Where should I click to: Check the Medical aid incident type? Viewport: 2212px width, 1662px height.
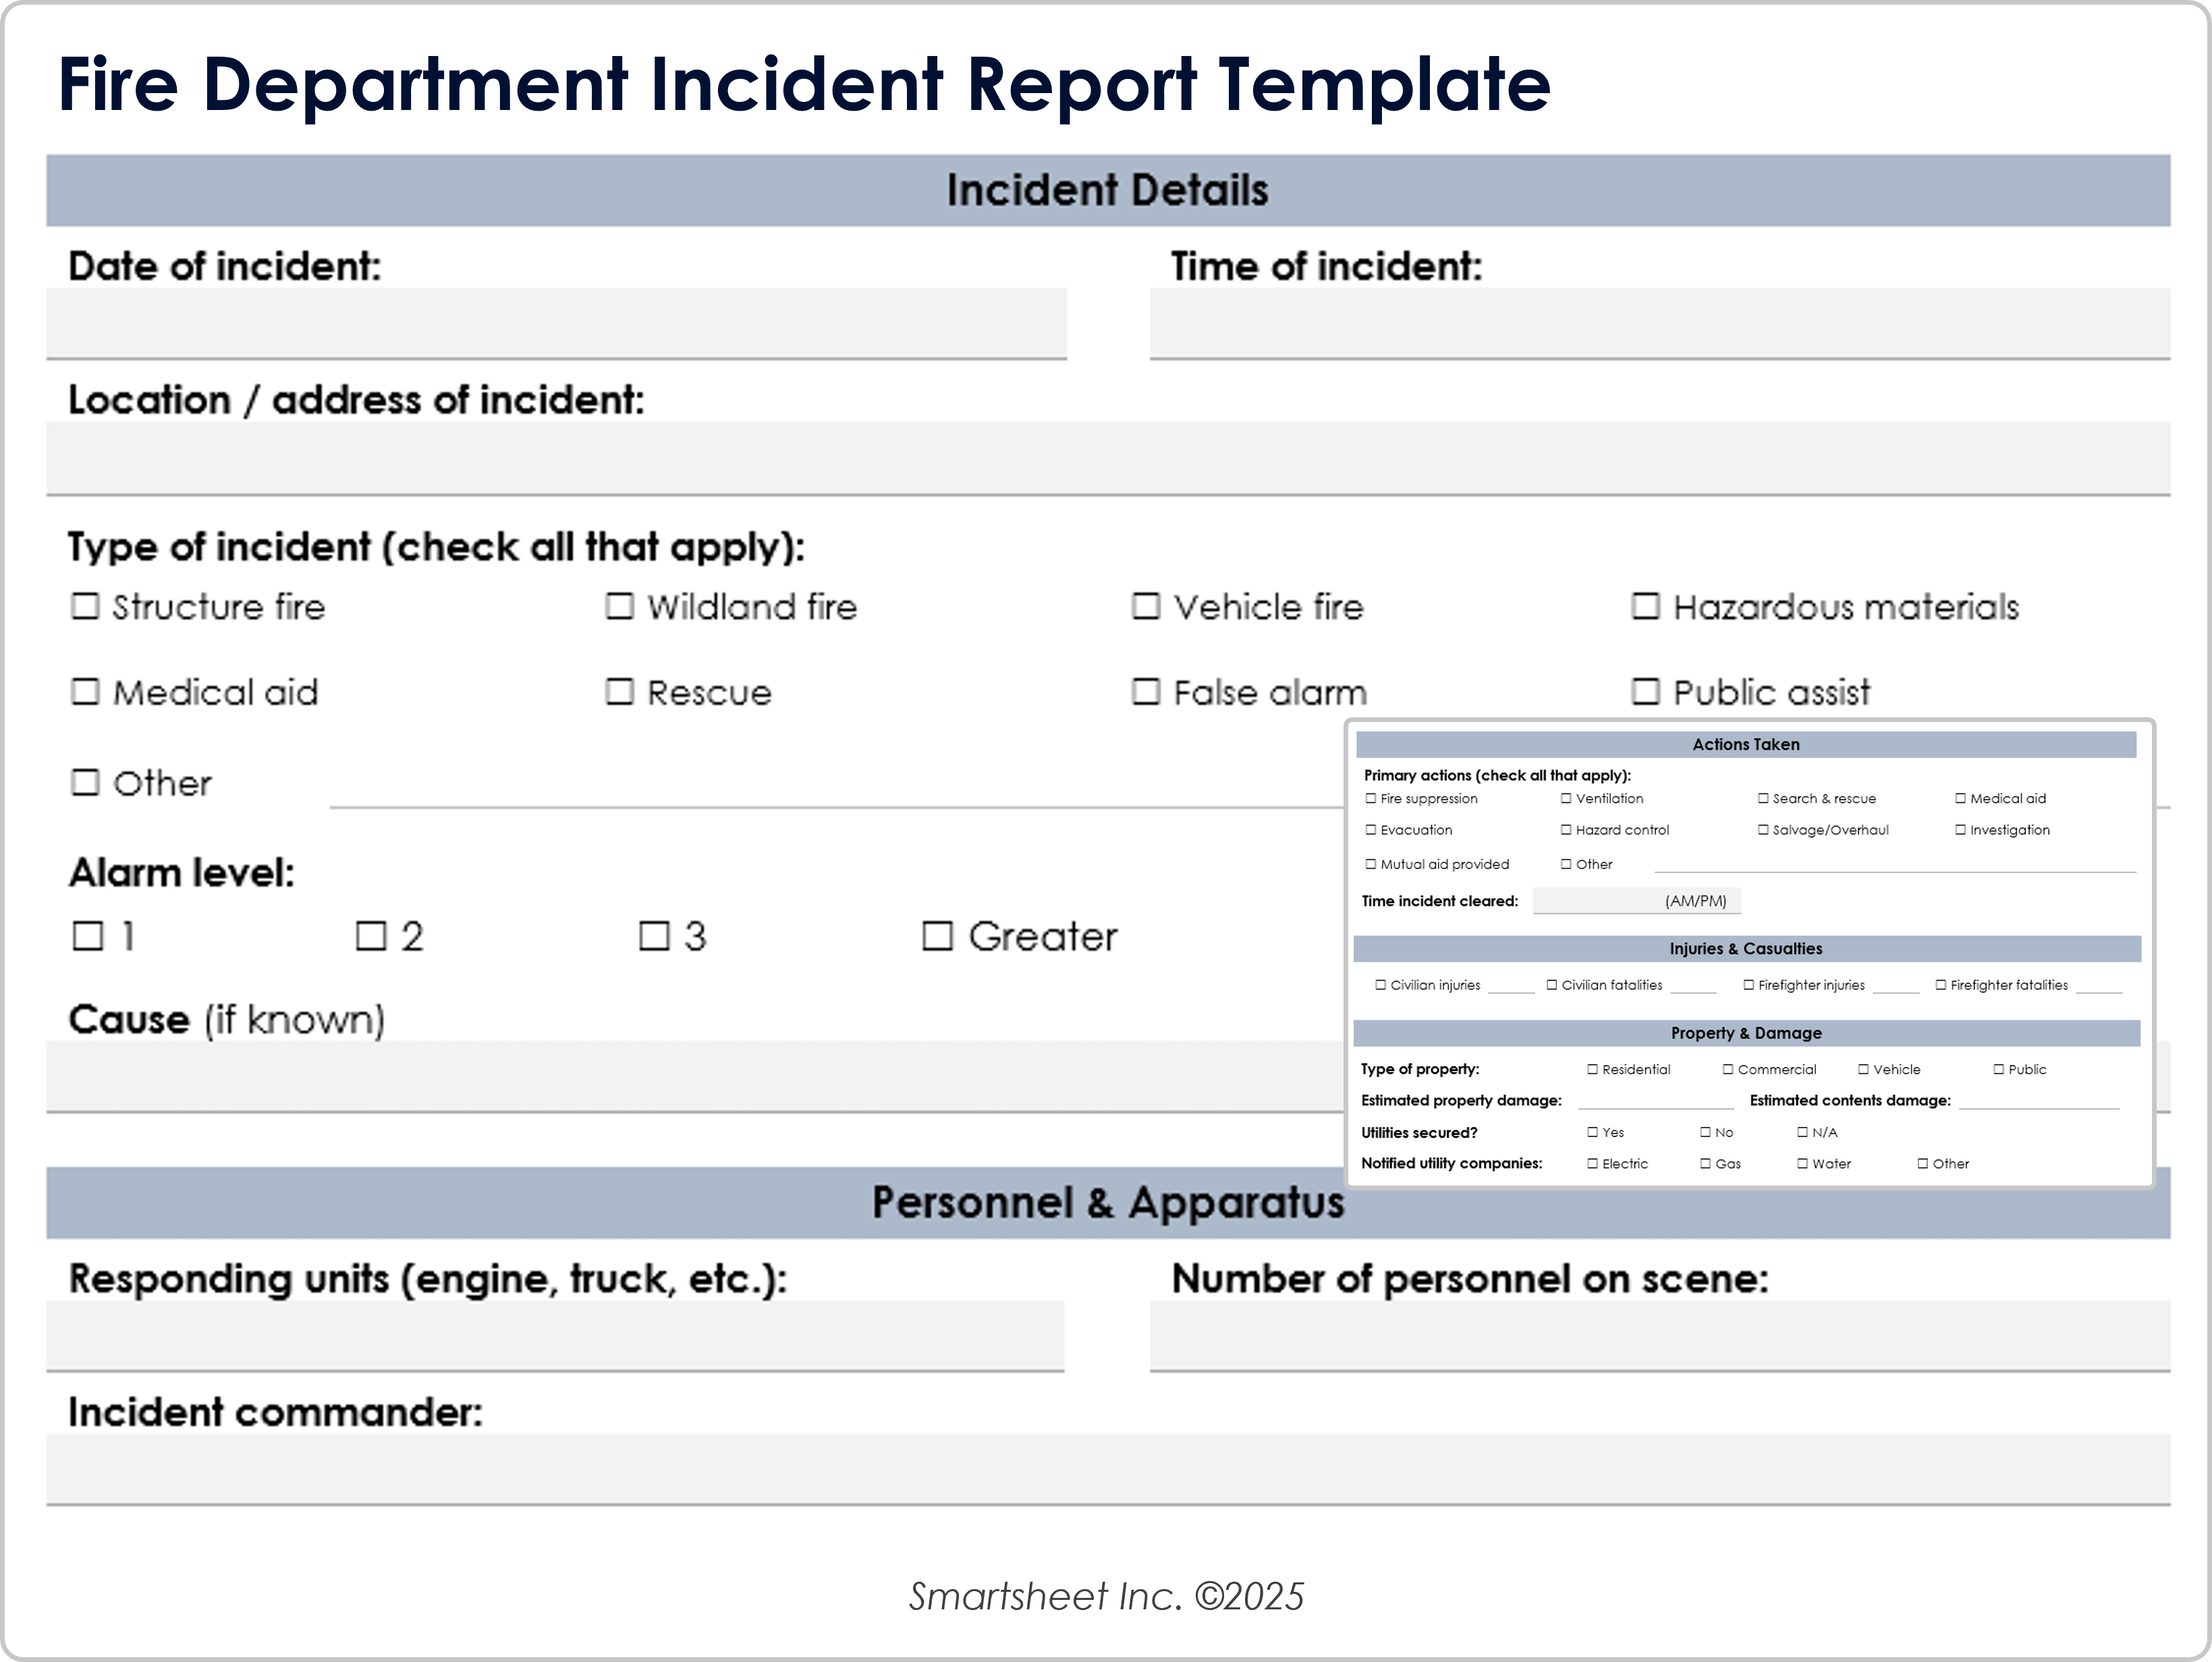click(x=86, y=692)
